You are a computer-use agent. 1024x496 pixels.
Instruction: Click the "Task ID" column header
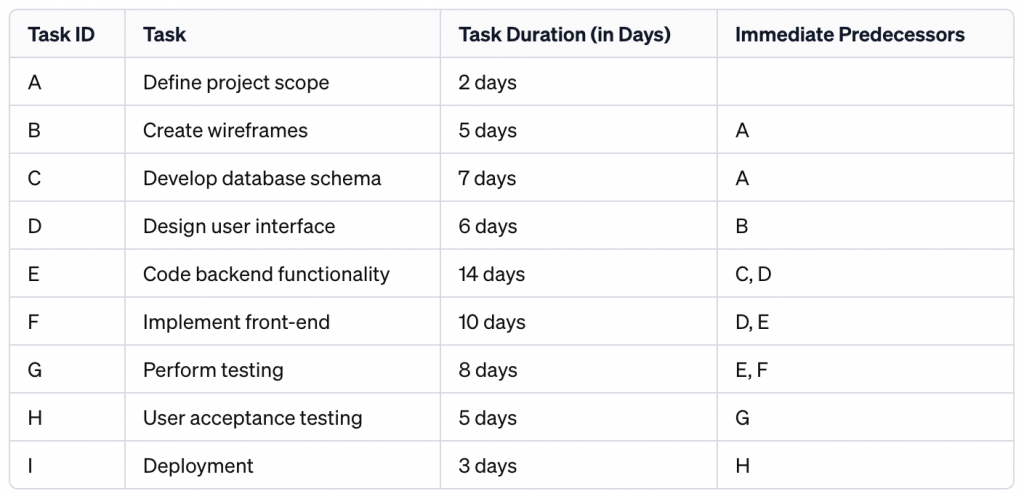[62, 35]
